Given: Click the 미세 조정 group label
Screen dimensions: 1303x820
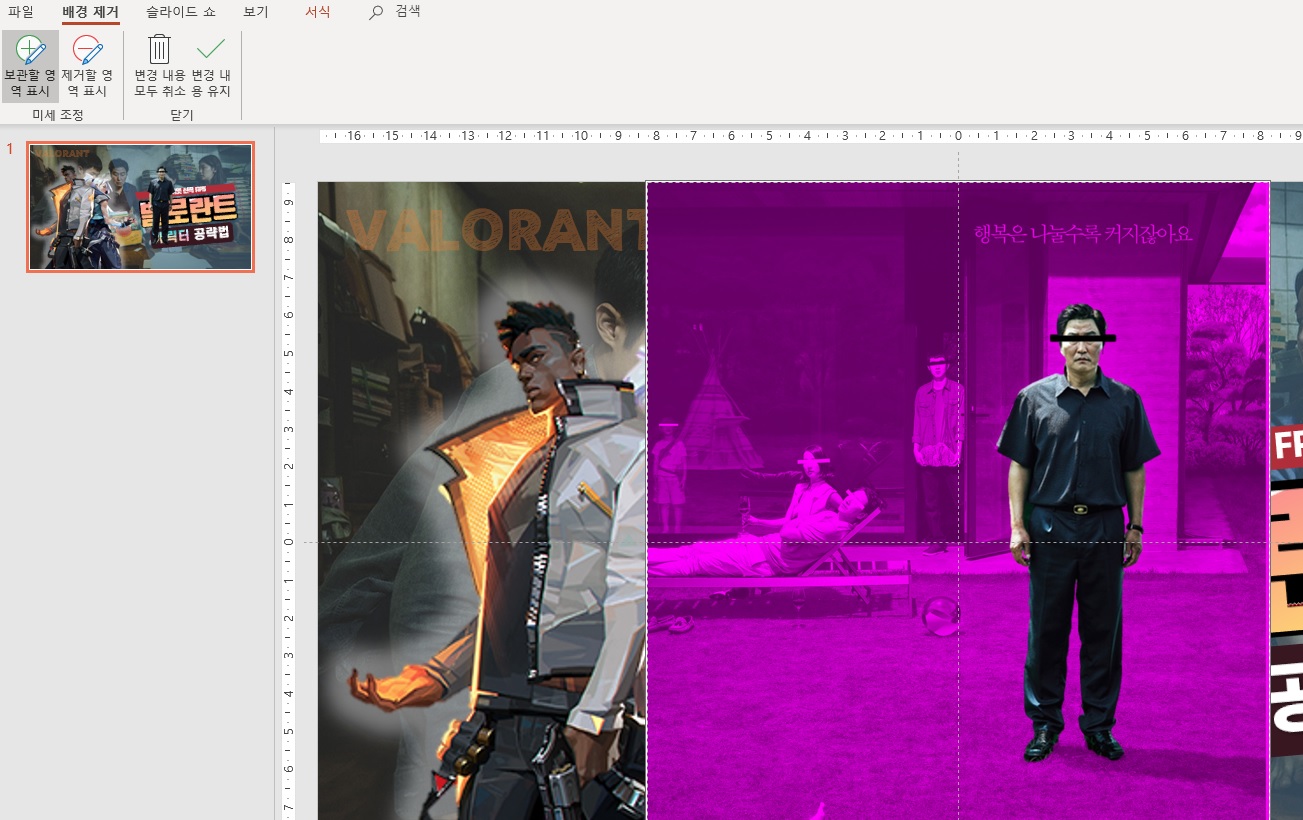Looking at the screenshot, I should click(58, 115).
